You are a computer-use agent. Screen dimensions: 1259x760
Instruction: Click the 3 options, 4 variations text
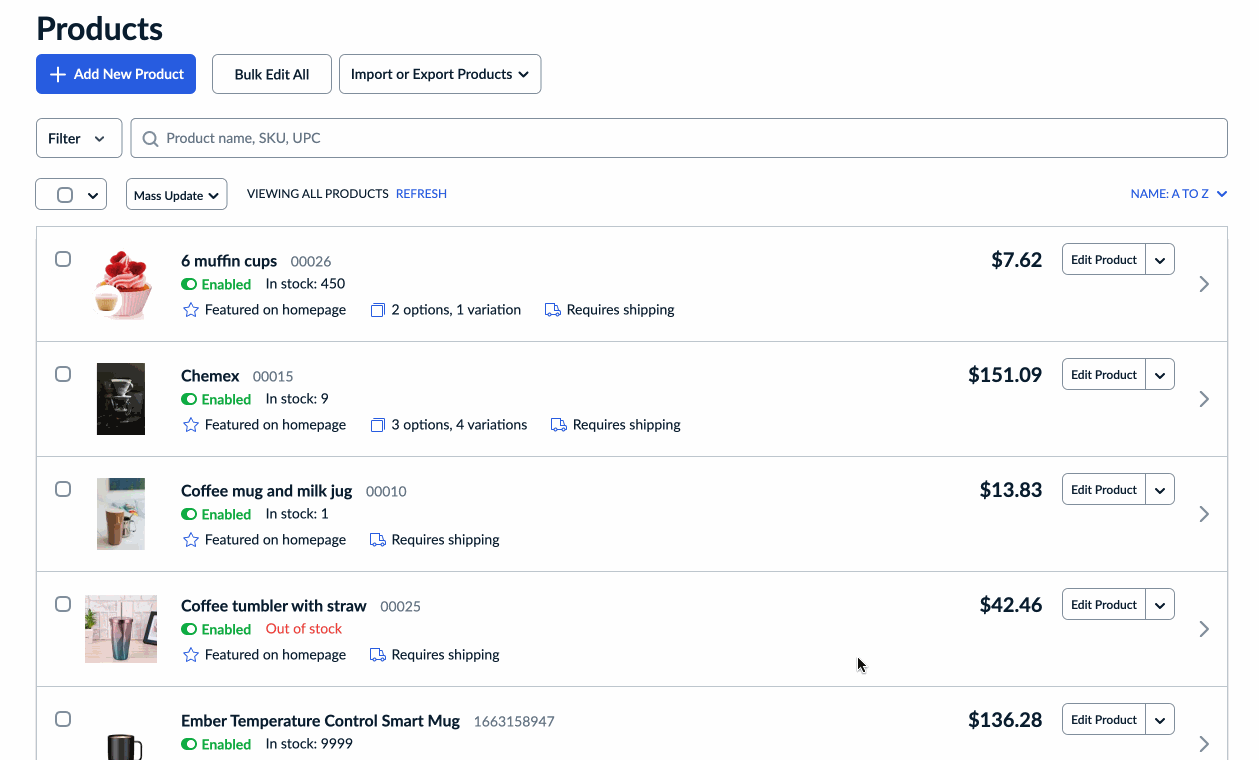coord(459,425)
